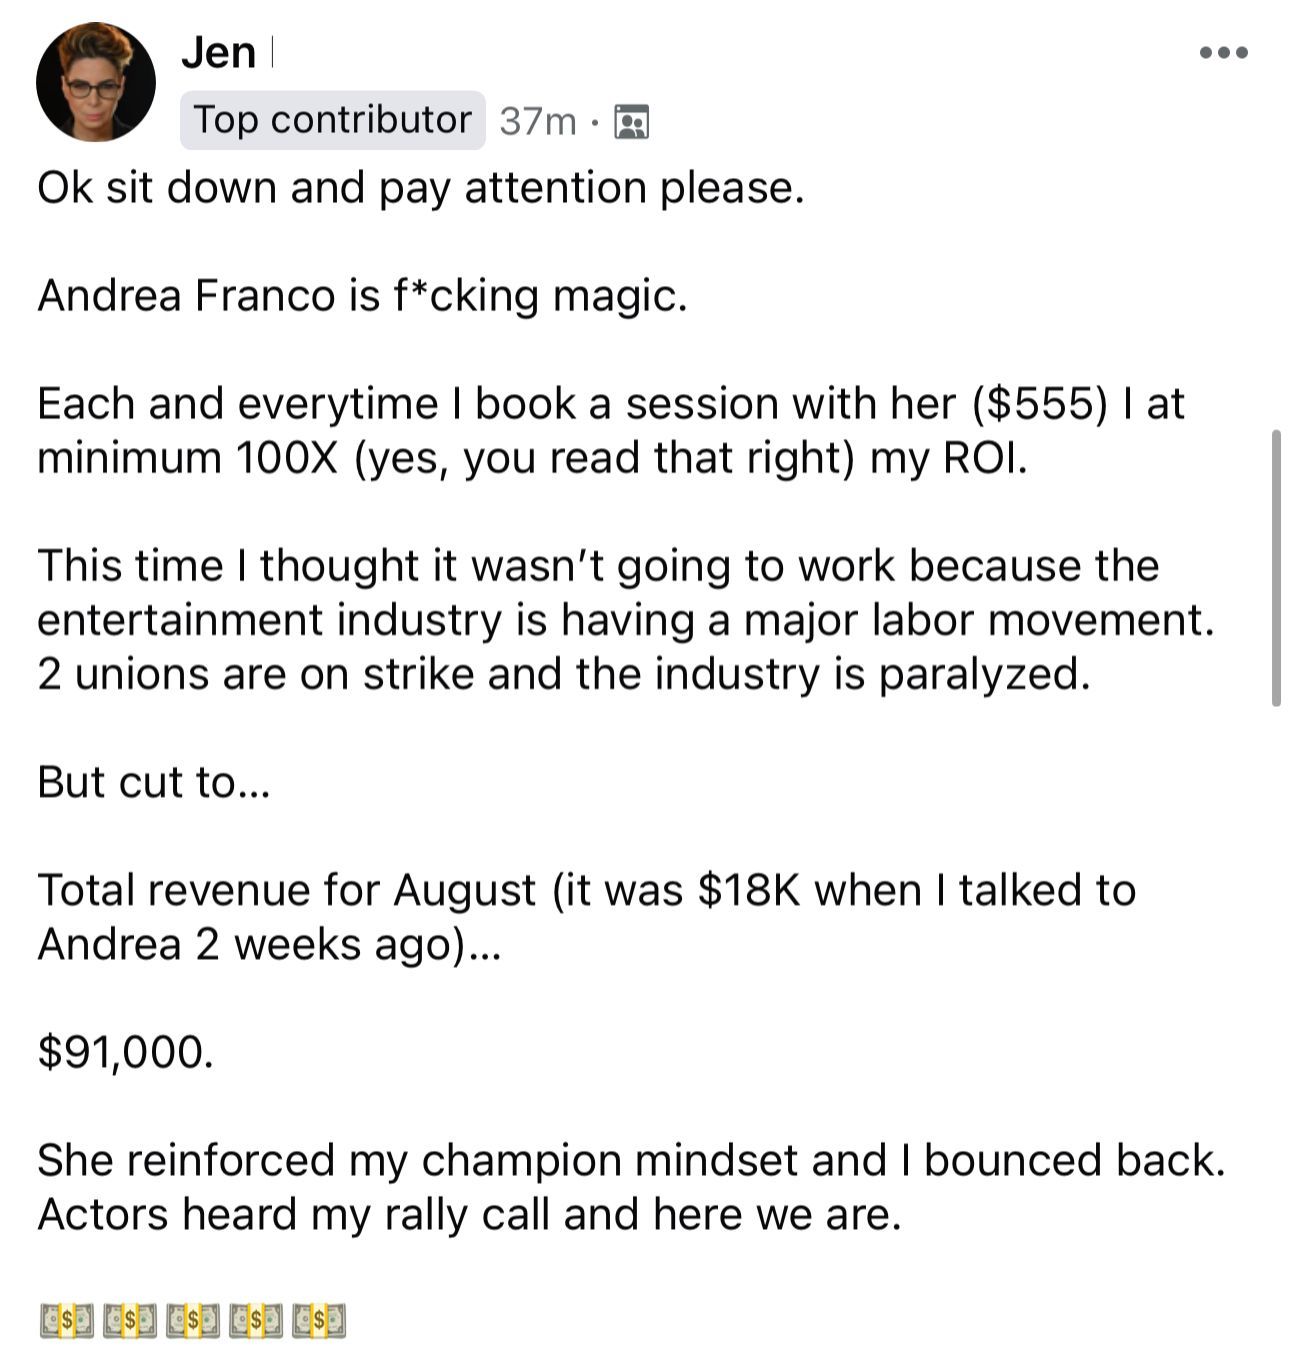This screenshot has width=1290, height=1354.
Task: Click the opening line "Ok sit down and pay attention"
Action: click(x=420, y=188)
